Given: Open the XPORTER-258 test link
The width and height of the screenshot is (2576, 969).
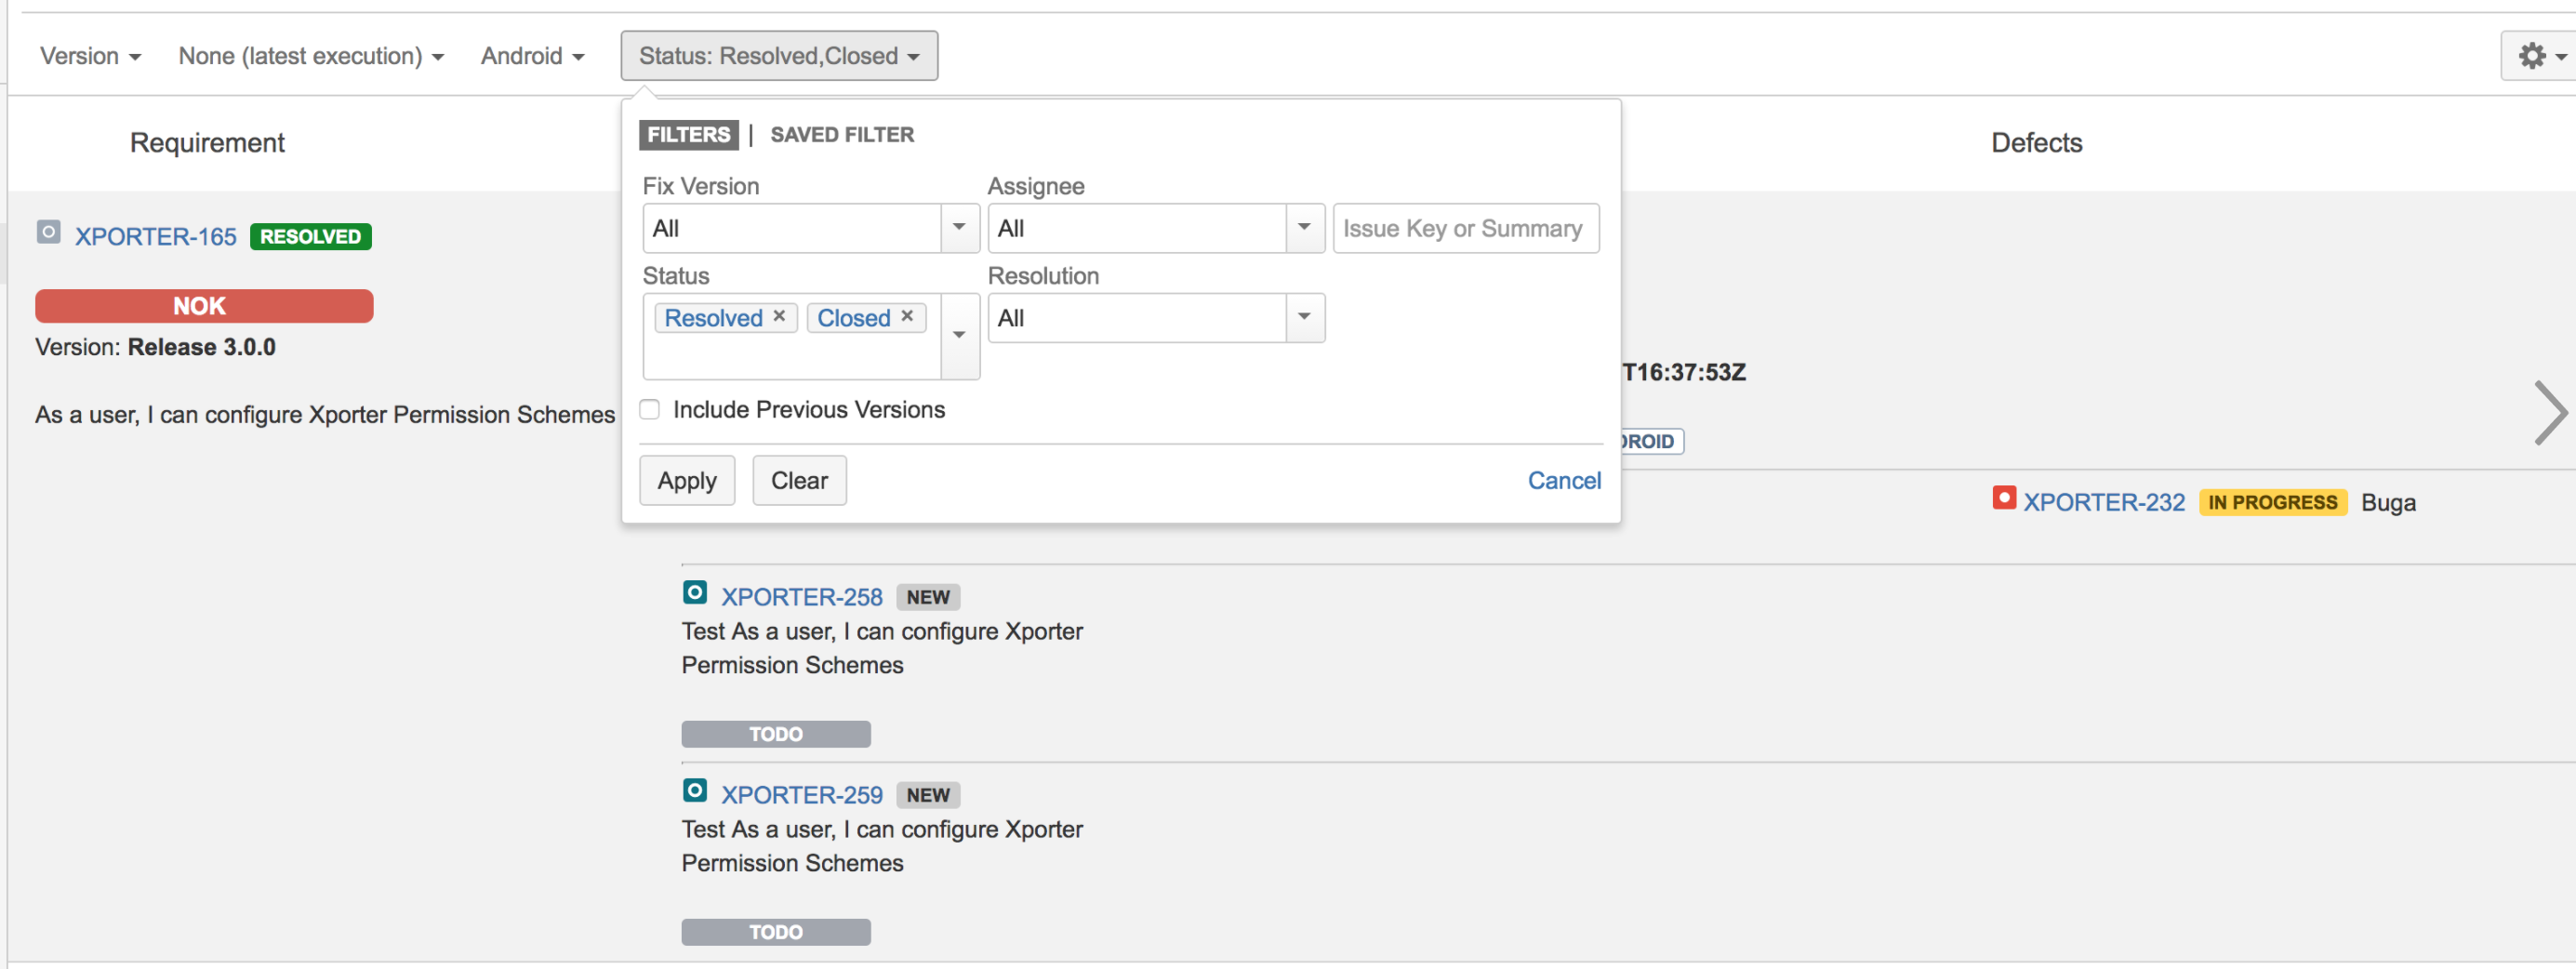Looking at the screenshot, I should pos(802,597).
